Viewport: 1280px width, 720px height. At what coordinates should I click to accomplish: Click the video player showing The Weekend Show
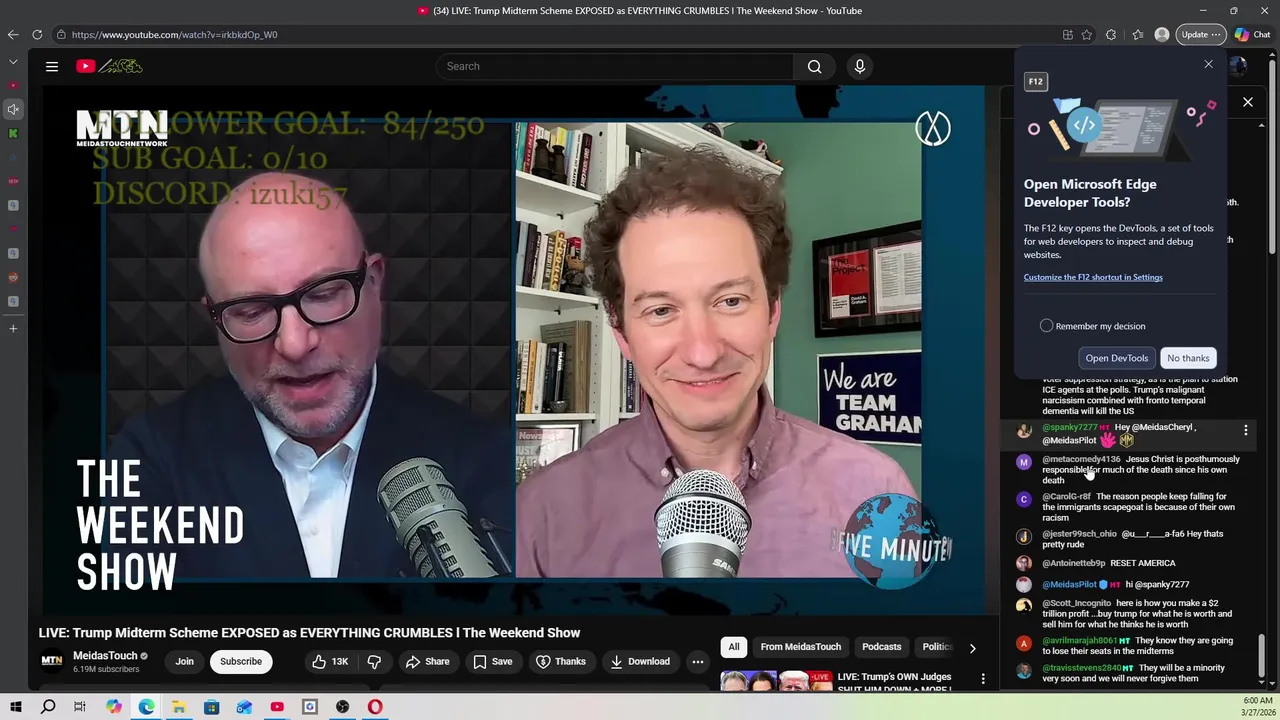coord(512,350)
